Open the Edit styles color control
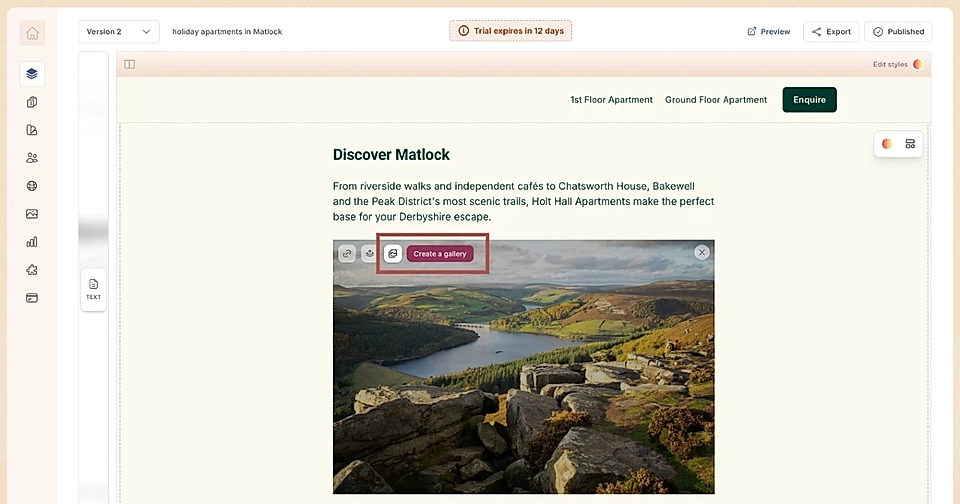960x504 pixels. point(898,64)
